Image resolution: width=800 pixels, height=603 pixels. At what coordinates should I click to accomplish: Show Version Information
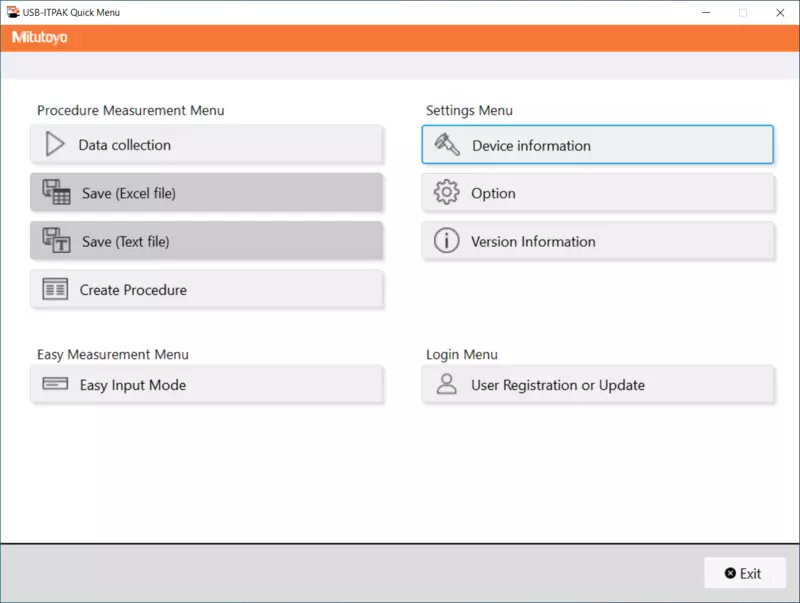tap(597, 240)
